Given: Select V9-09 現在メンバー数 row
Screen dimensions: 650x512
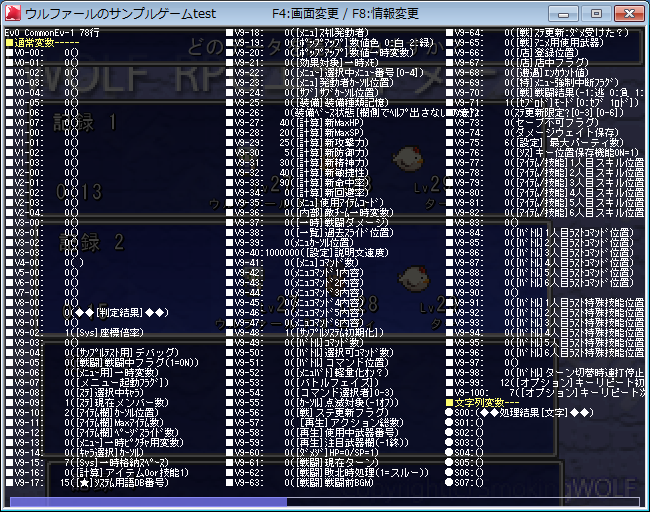Looking at the screenshot, I should coord(87,402).
